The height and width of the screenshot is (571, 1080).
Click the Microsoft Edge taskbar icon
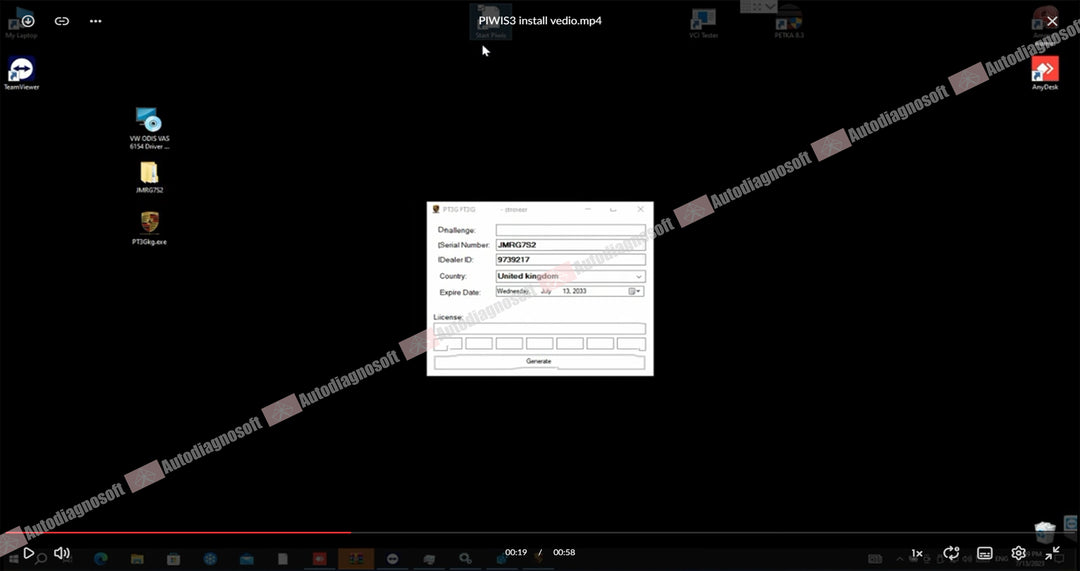coord(101,559)
